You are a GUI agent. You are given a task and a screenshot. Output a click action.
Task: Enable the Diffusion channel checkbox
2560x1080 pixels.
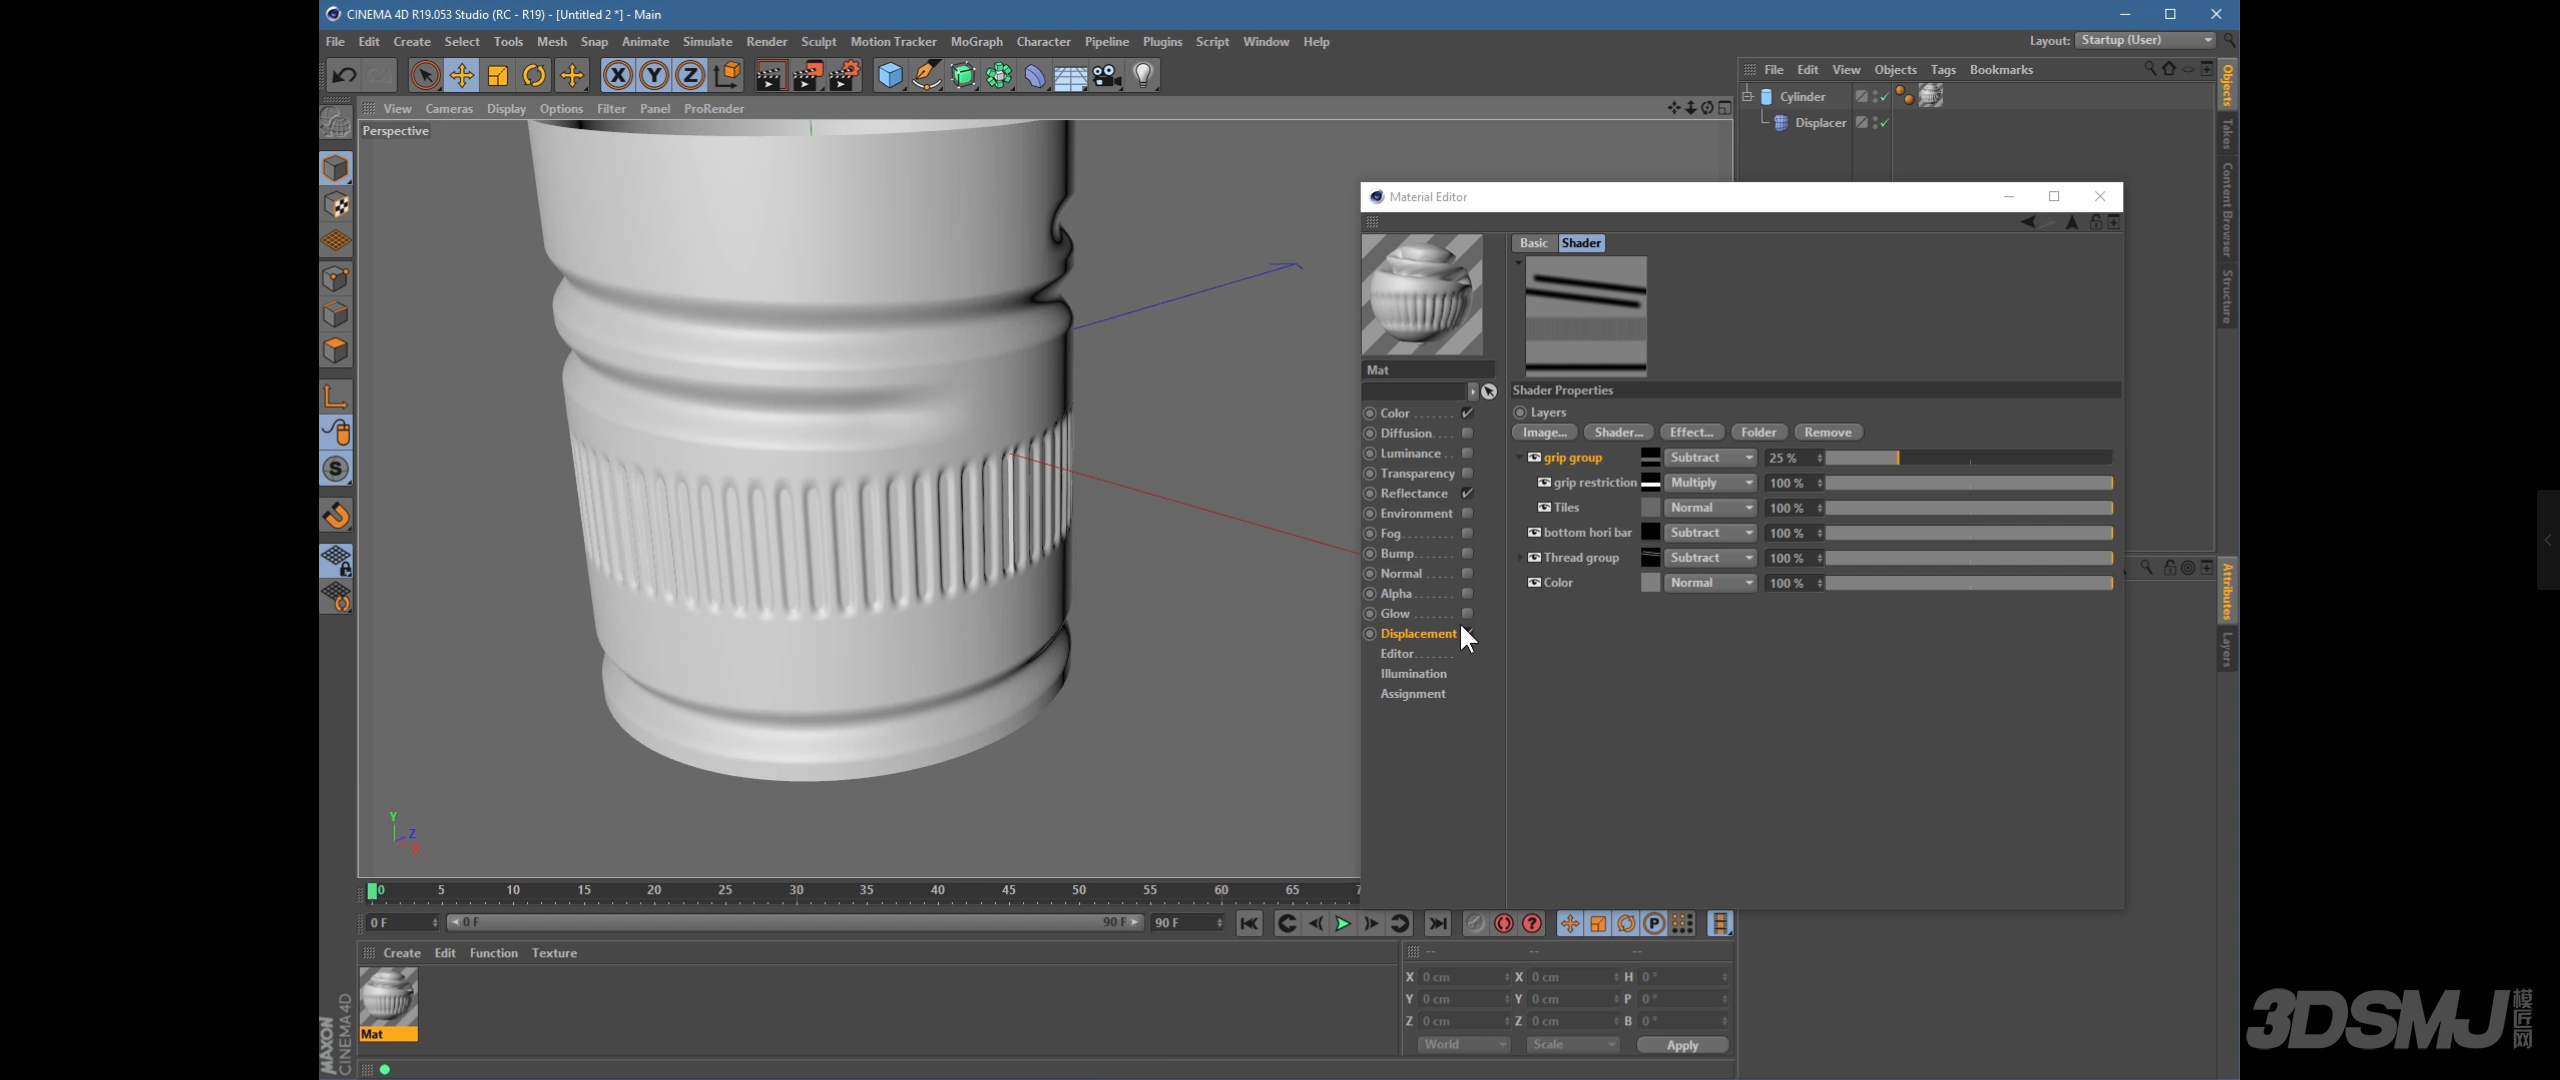coord(1467,433)
